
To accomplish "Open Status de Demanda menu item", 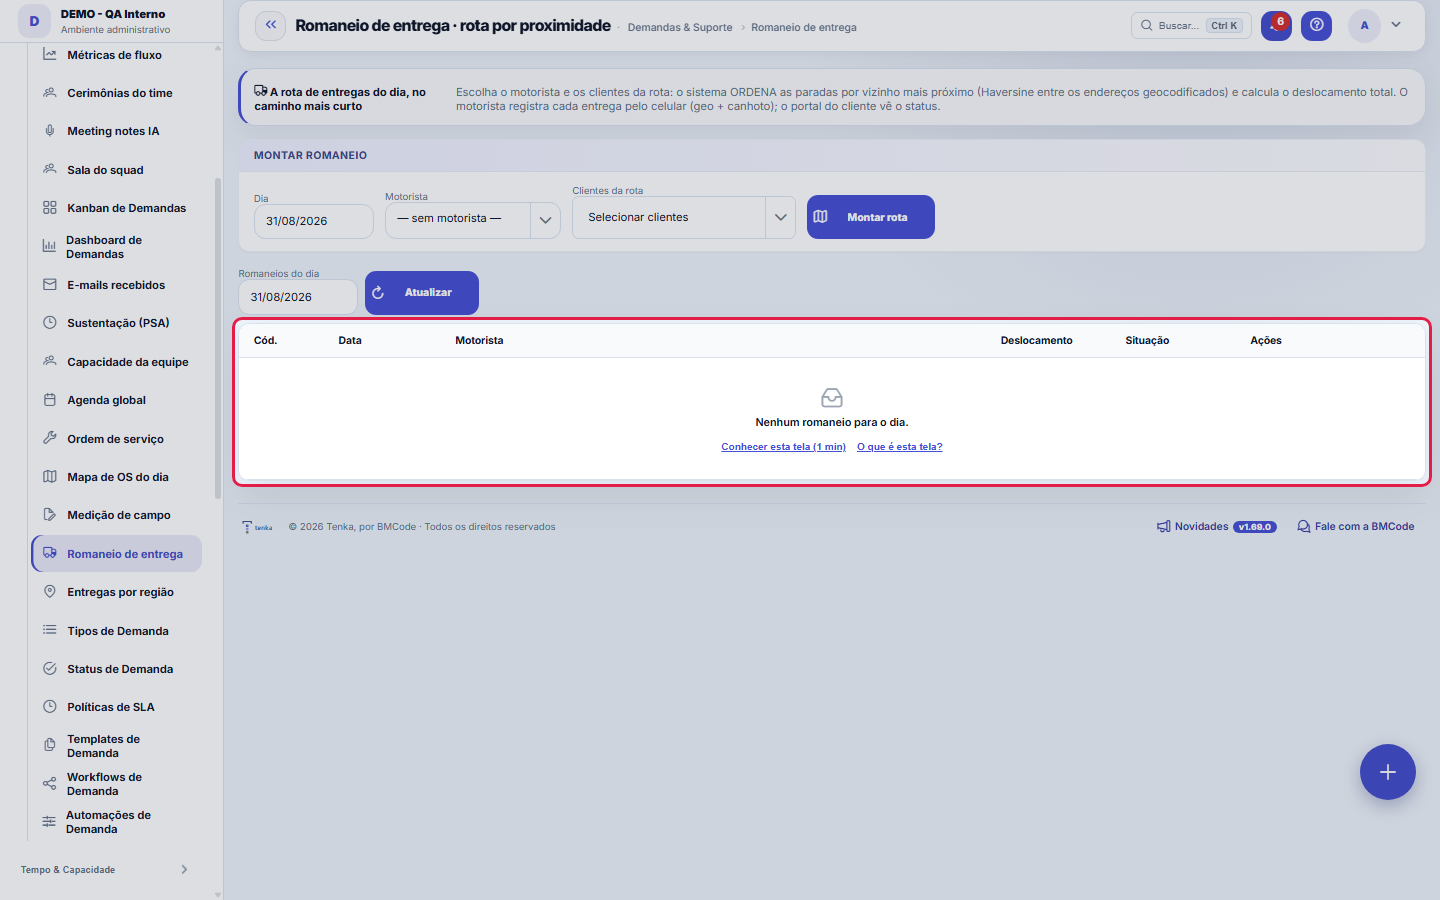I will pyautogui.click(x=116, y=669).
